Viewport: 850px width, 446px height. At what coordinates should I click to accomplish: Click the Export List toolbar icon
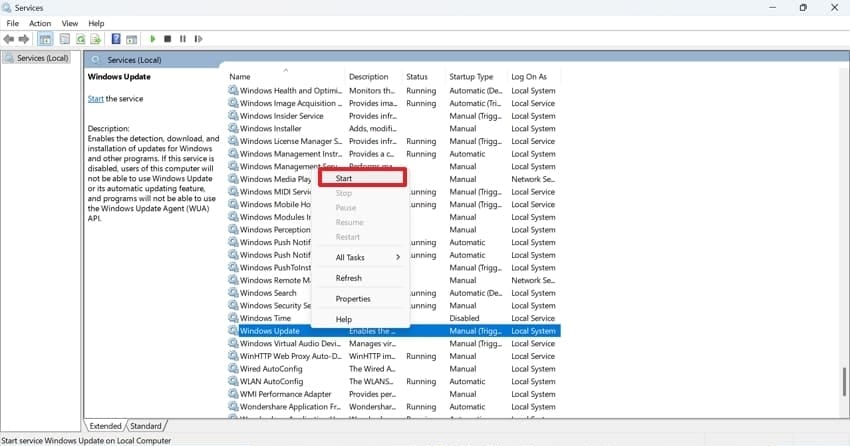pos(95,39)
